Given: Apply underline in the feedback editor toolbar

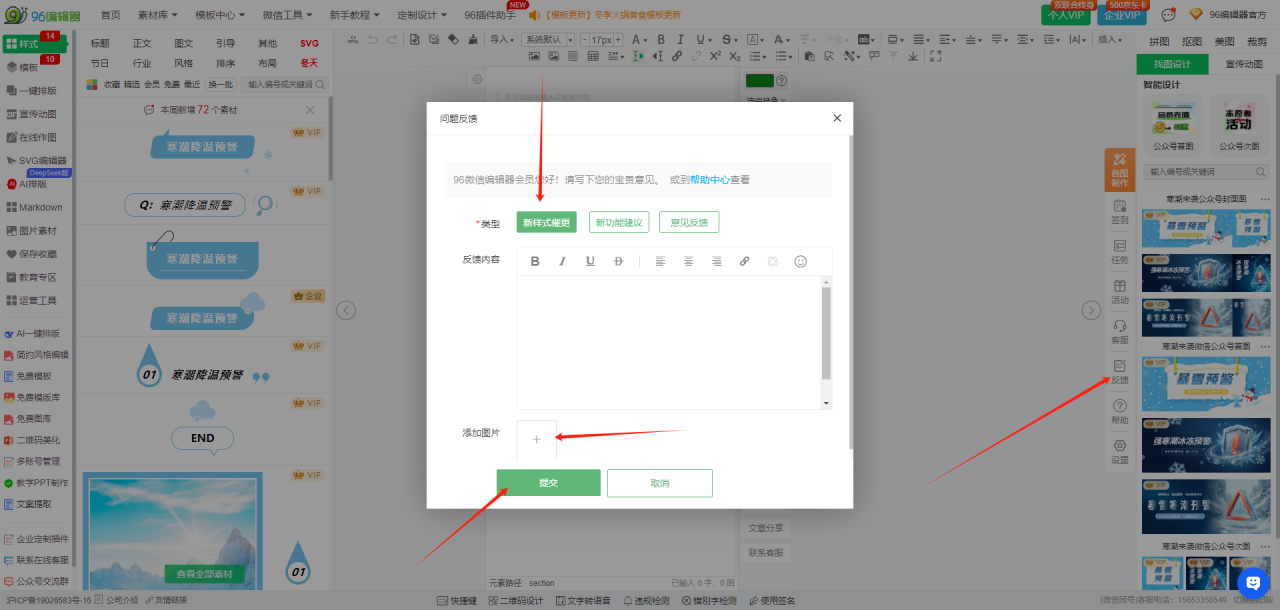Looking at the screenshot, I should (590, 261).
